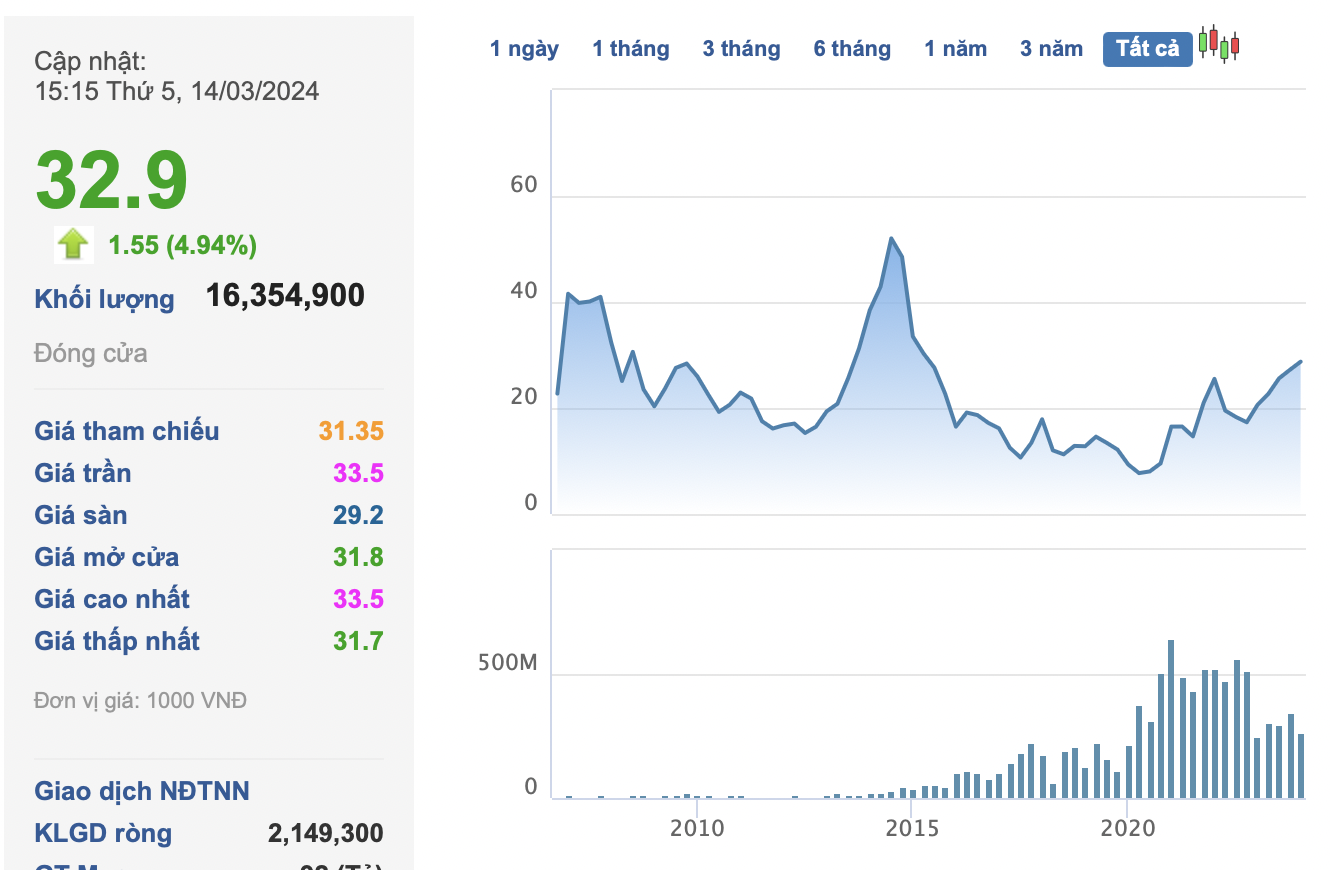This screenshot has height=870, width=1330.
Task: Click the 'Cập nhật:' label
Action: [91, 61]
